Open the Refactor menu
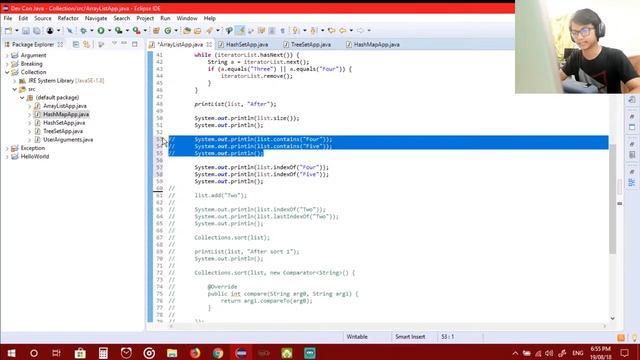The image size is (640, 360). pyautogui.click(x=68, y=18)
